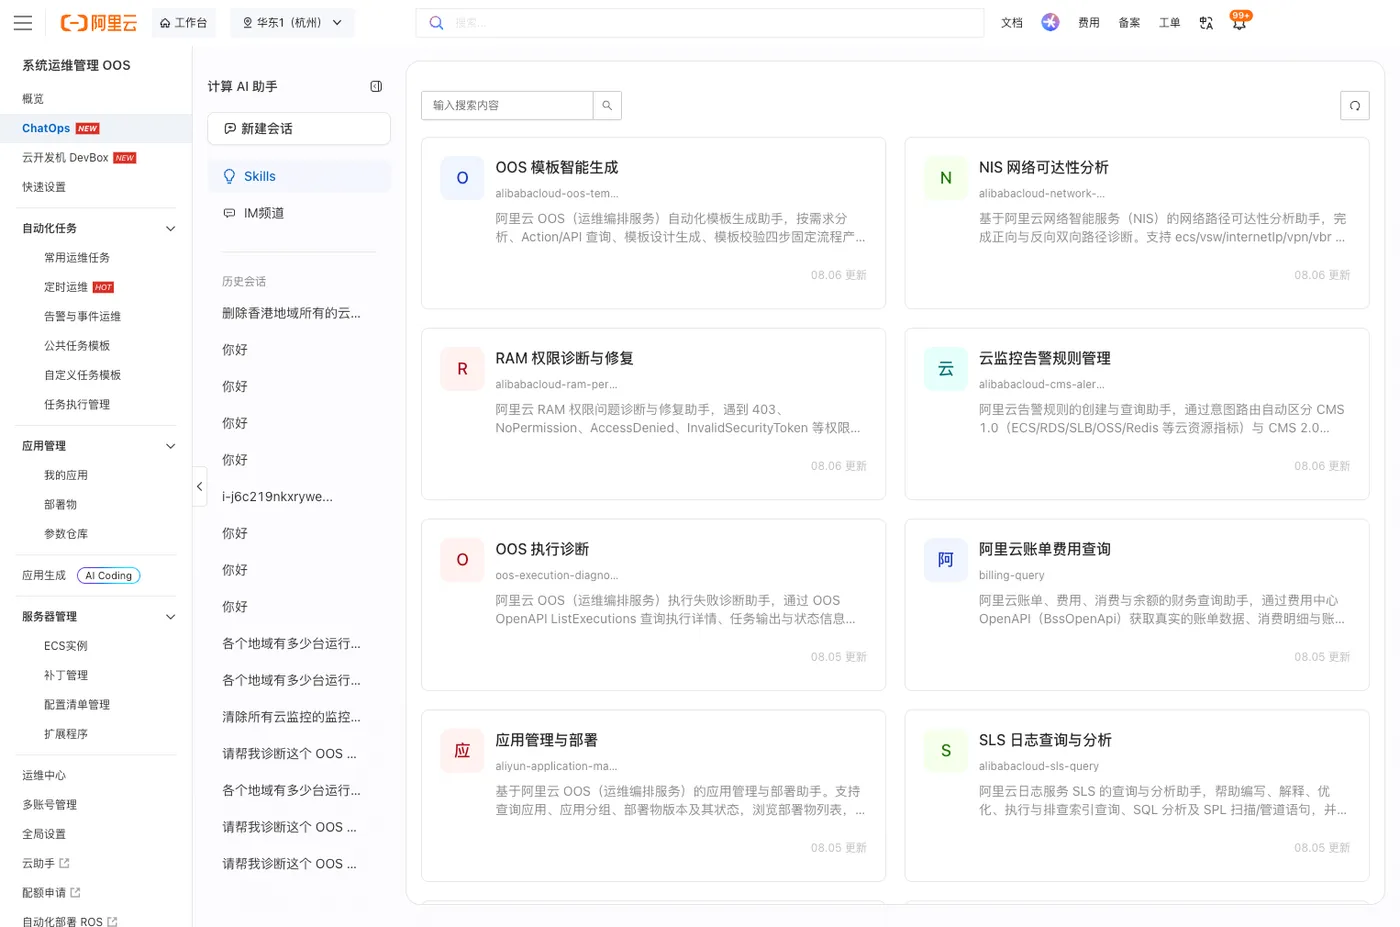Viewport: 1400px width, 927px height.
Task: Open the 云监控告警规则管理 skill title
Action: (1045, 358)
